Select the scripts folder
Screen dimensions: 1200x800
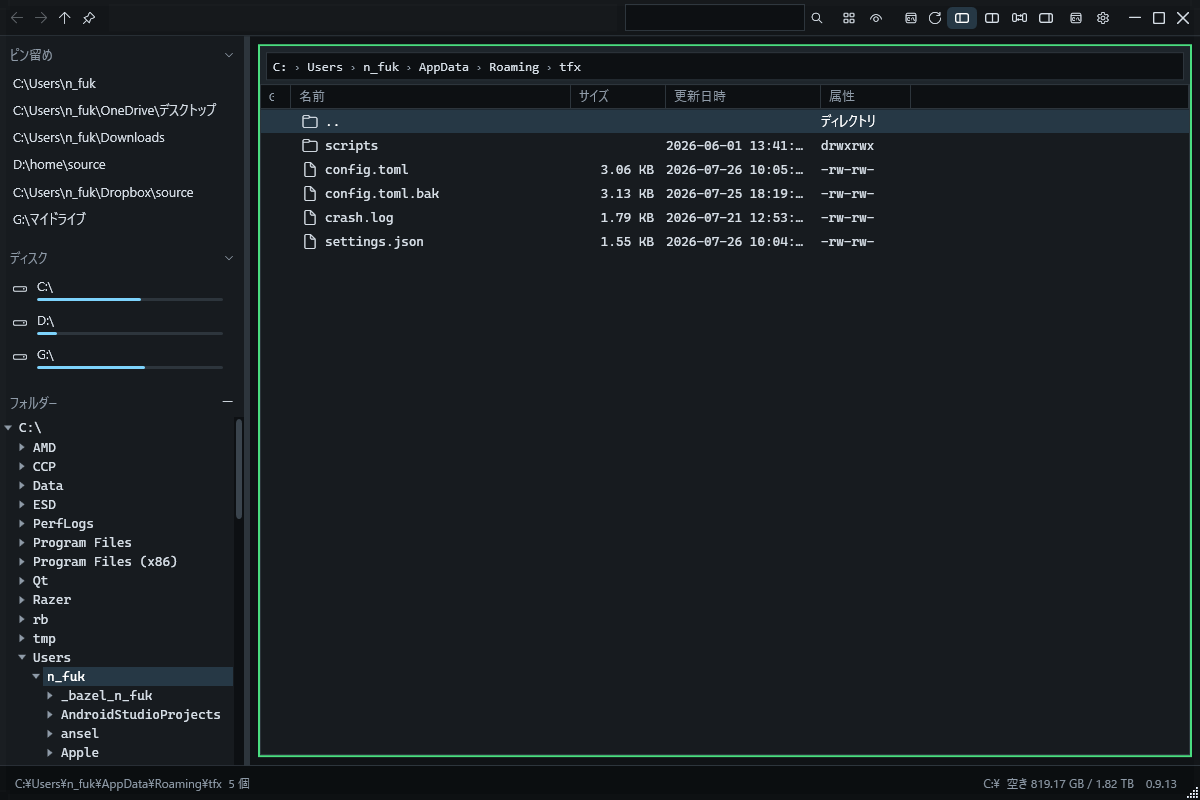(x=725, y=146)
